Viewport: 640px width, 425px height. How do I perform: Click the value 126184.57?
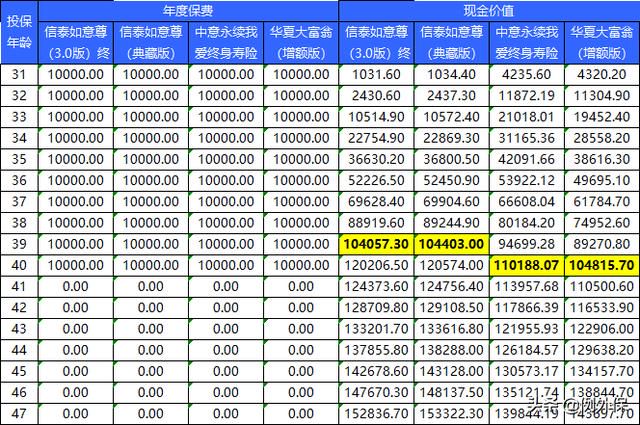[527, 350]
